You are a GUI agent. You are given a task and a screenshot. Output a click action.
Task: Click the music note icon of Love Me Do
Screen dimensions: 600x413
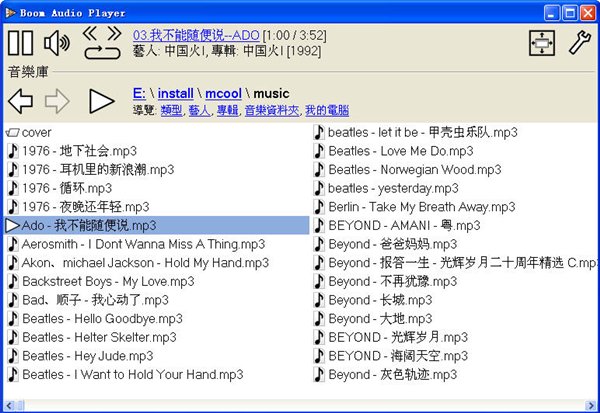319,151
